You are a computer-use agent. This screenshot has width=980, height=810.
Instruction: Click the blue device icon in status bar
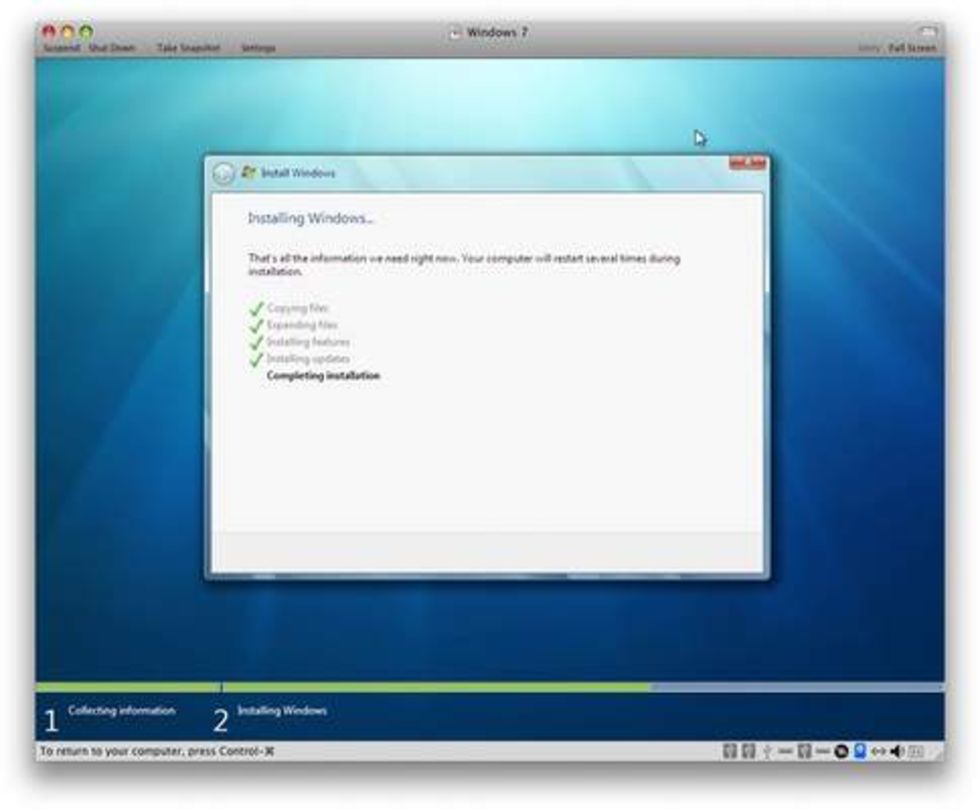(x=860, y=751)
